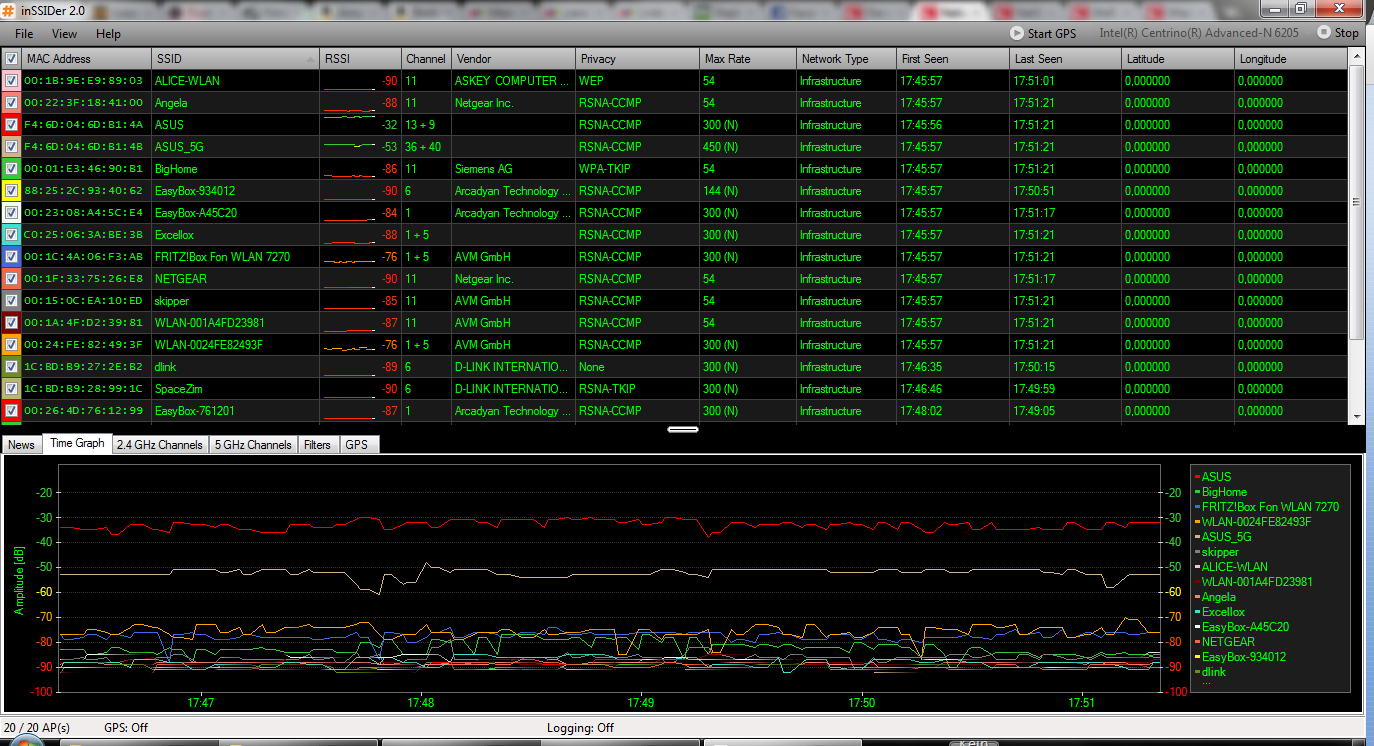Image resolution: width=1374 pixels, height=746 pixels.
Task: Click the GPS: Off status text
Action: click(126, 728)
